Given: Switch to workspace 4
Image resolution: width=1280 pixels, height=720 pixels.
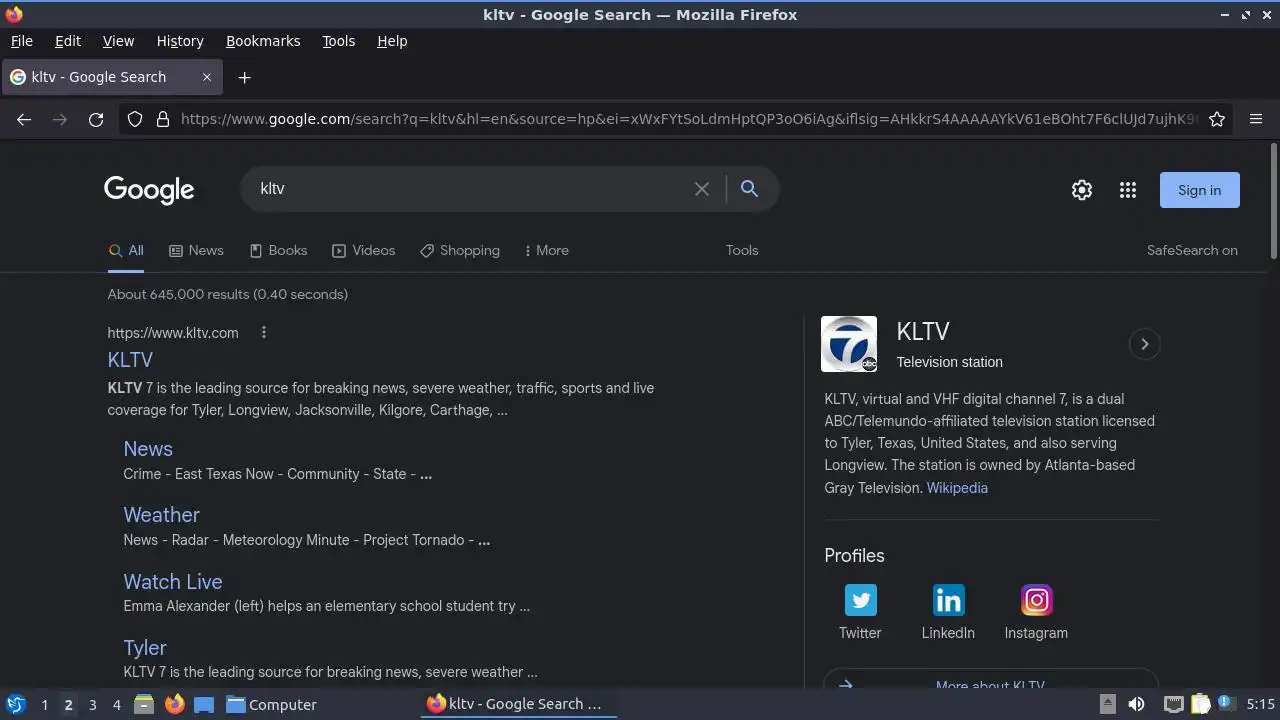Looking at the screenshot, I should [116, 705].
